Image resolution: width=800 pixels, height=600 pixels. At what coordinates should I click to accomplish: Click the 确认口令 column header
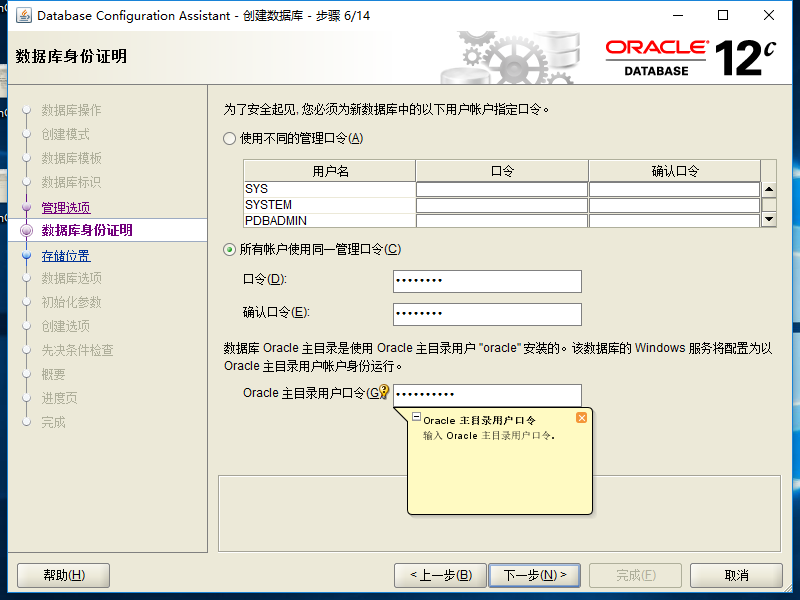(674, 171)
